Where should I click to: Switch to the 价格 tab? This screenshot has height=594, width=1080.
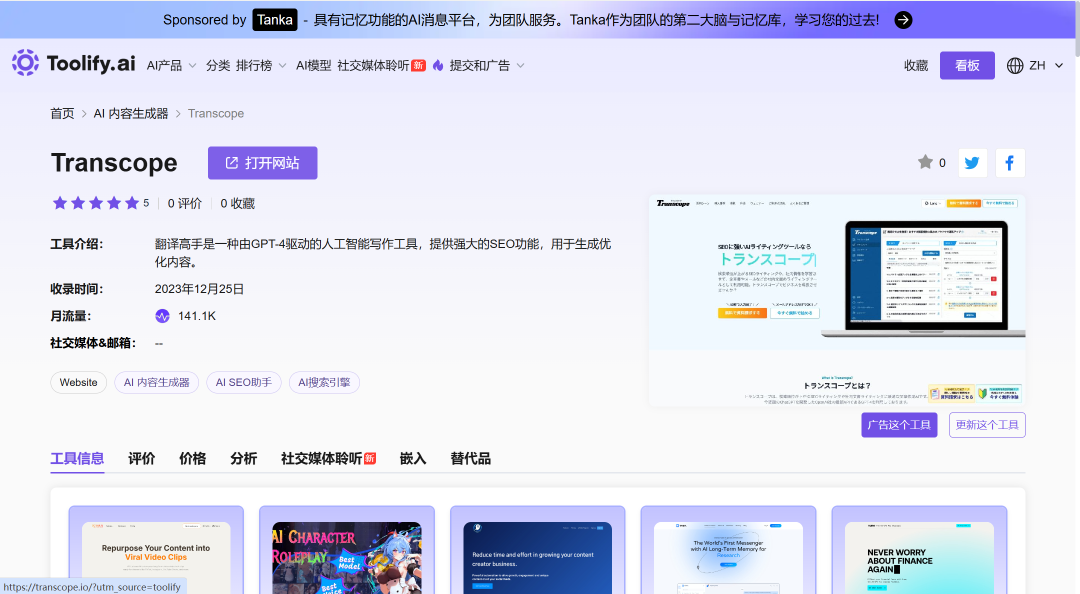coord(193,459)
